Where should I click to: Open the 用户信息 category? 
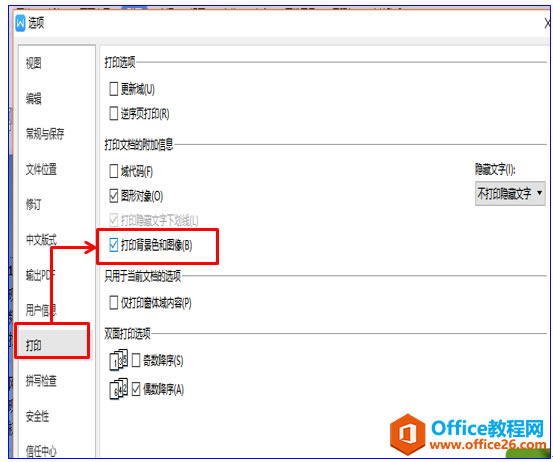41,310
